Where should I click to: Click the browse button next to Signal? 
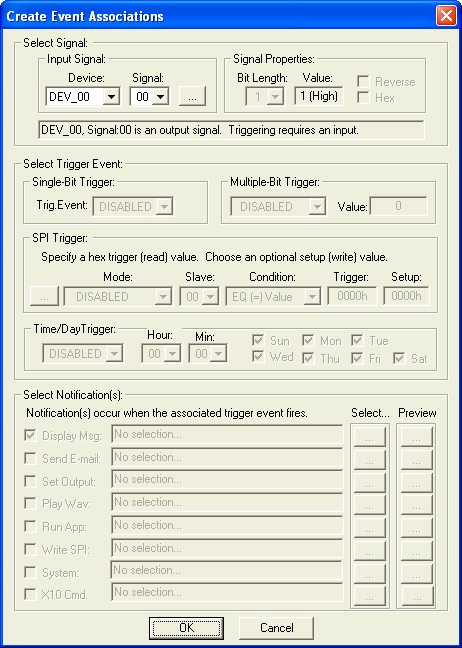(x=192, y=97)
